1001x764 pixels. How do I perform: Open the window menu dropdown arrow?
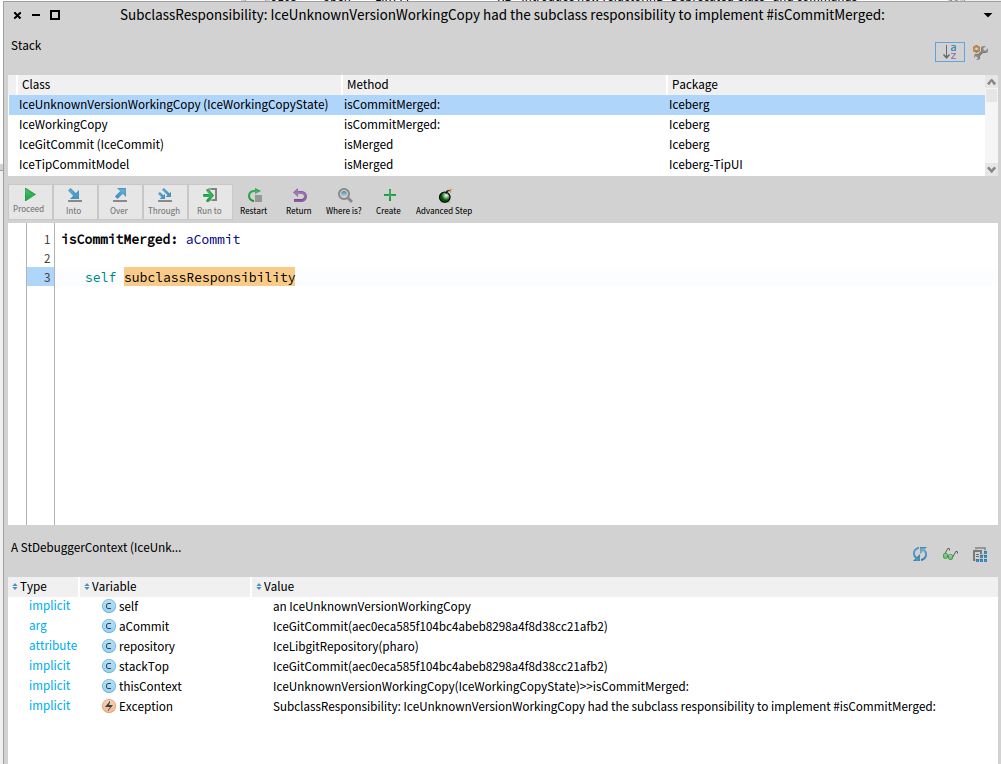coord(987,15)
